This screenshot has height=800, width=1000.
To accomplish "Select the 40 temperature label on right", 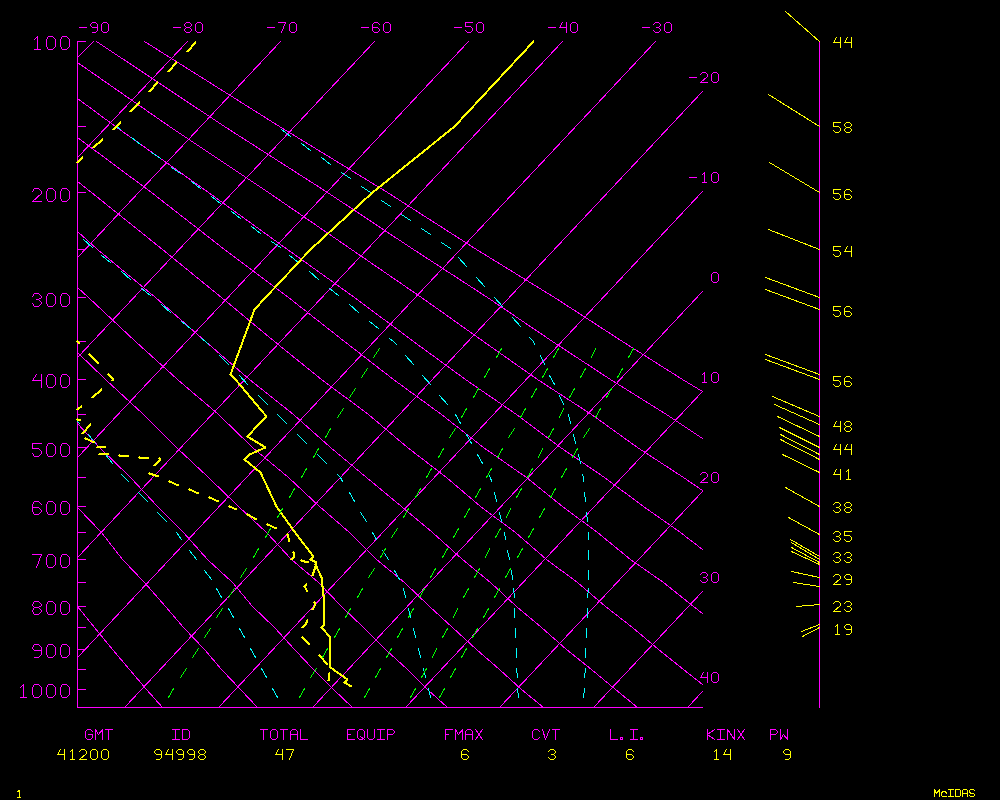I will click(709, 678).
